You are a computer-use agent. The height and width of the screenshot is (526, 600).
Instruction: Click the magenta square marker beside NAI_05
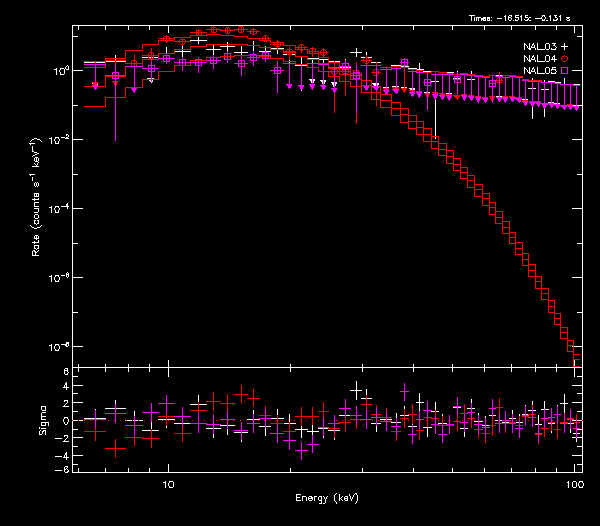point(564,71)
